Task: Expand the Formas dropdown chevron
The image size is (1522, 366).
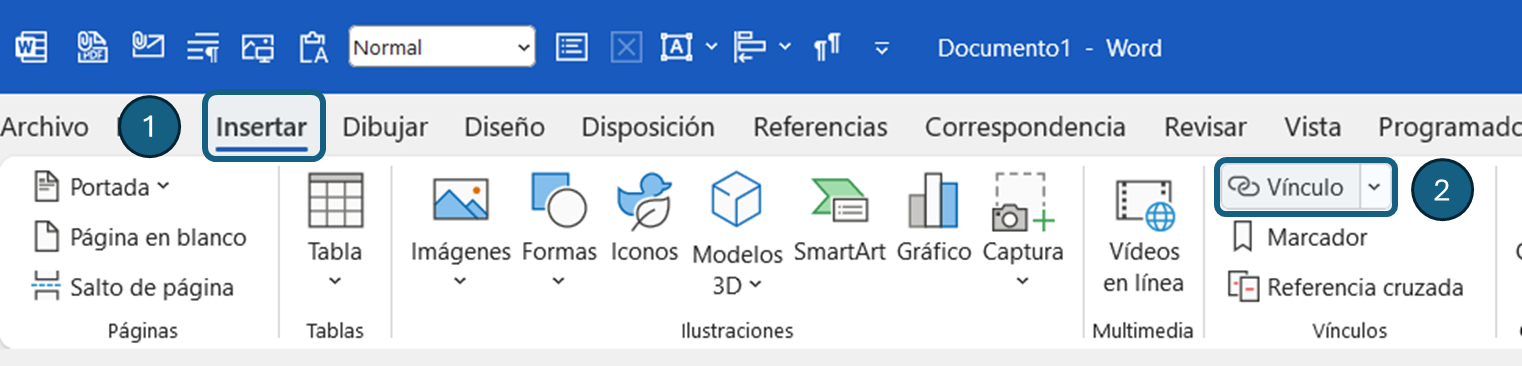Action: pyautogui.click(x=559, y=281)
